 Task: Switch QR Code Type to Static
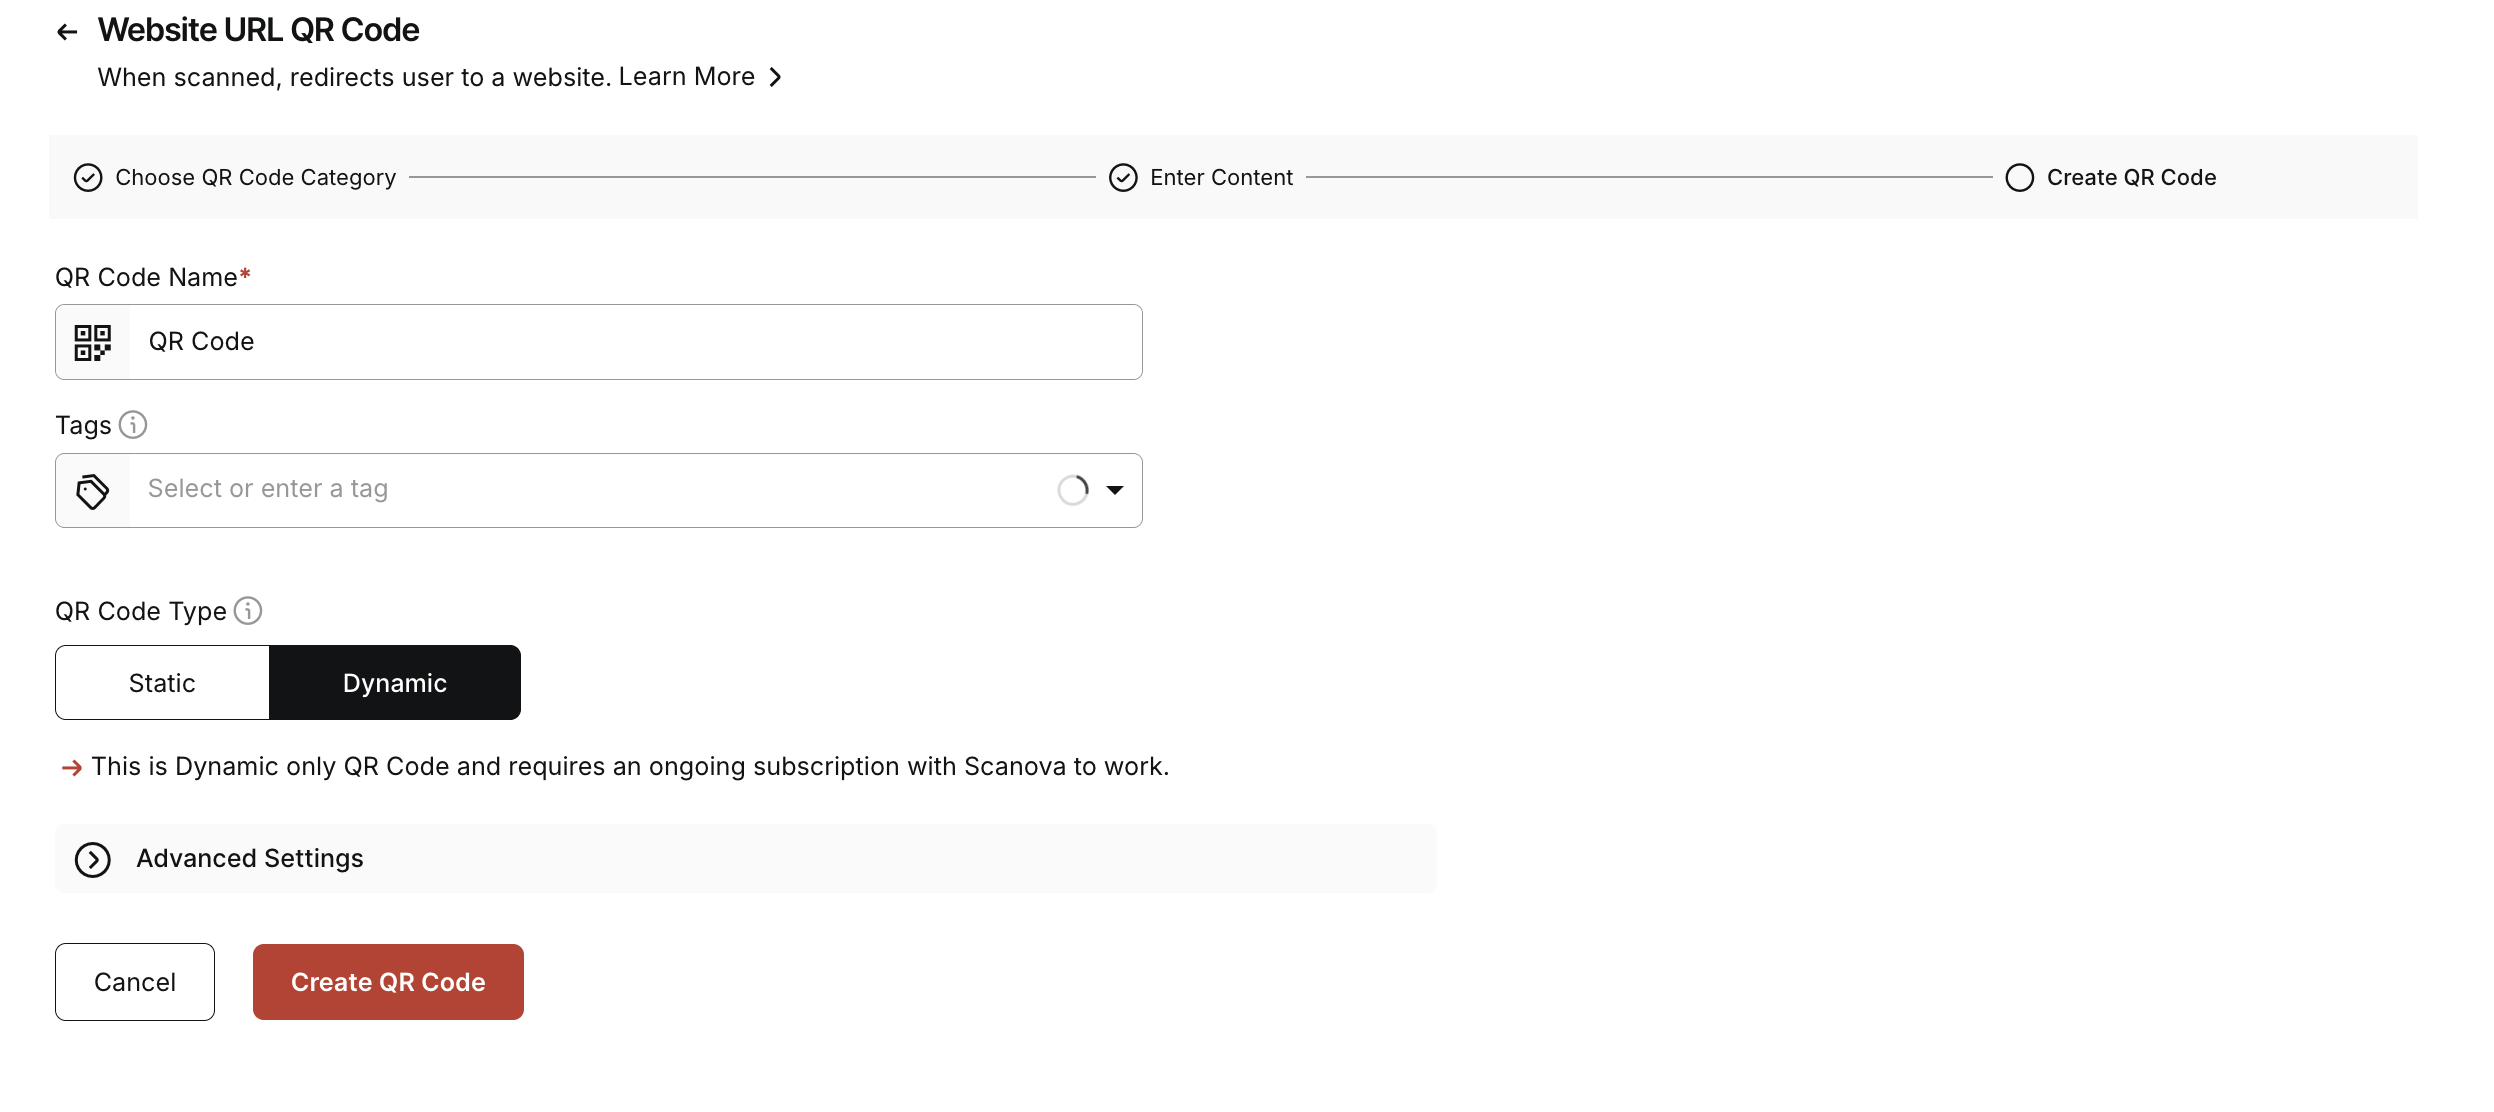pyautogui.click(x=162, y=682)
